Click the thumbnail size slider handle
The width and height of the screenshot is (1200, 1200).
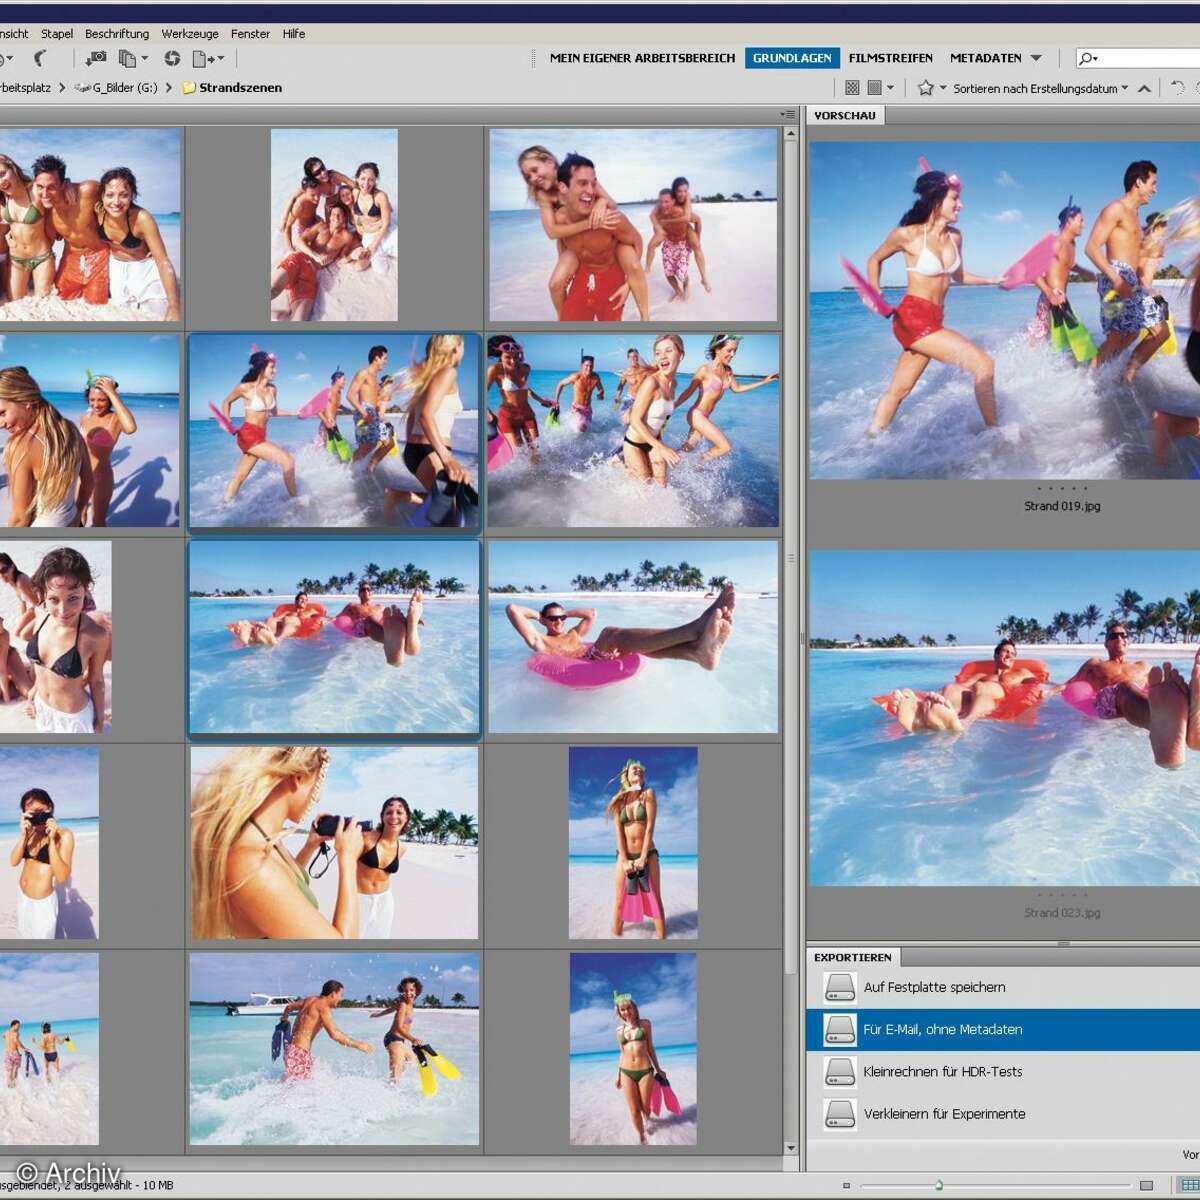coord(939,1185)
